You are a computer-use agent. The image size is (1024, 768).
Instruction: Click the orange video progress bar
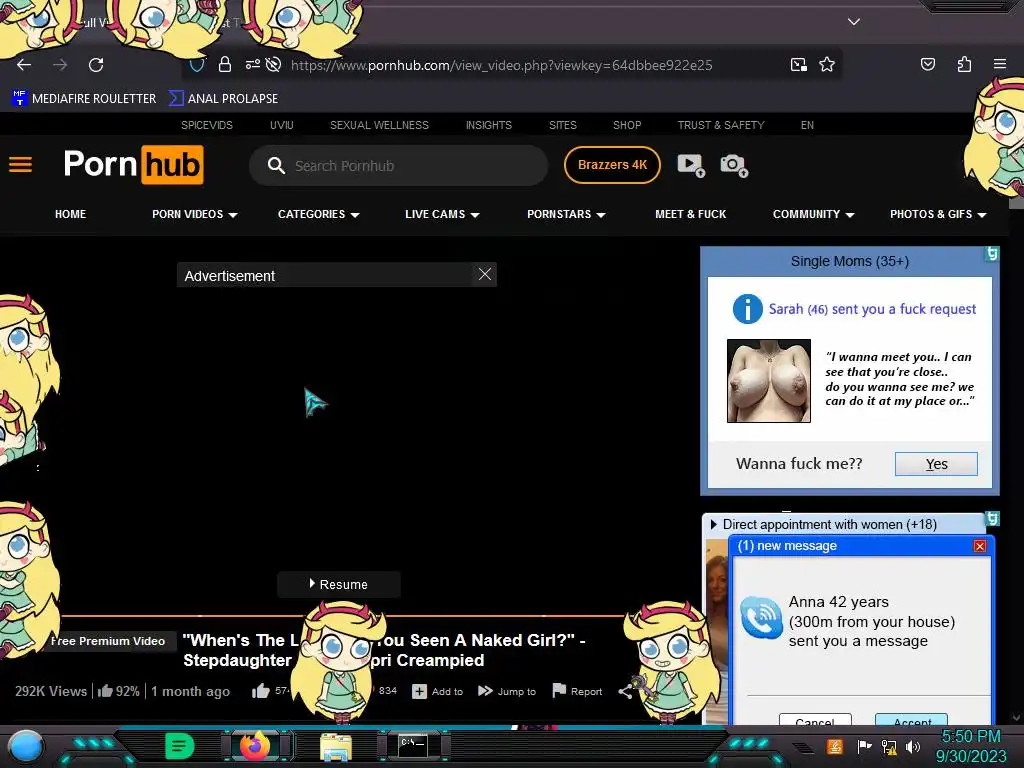(x=343, y=615)
